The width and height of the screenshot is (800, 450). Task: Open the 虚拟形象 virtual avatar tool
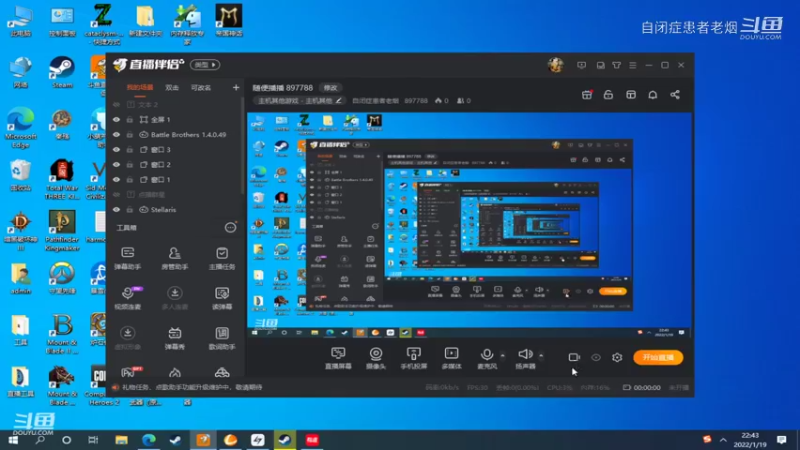click(x=128, y=338)
